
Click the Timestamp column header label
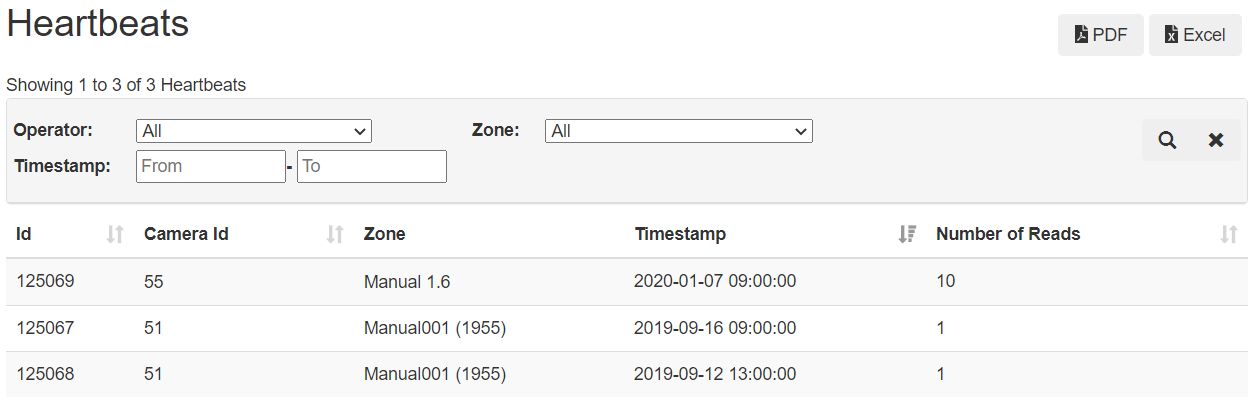[x=680, y=234]
